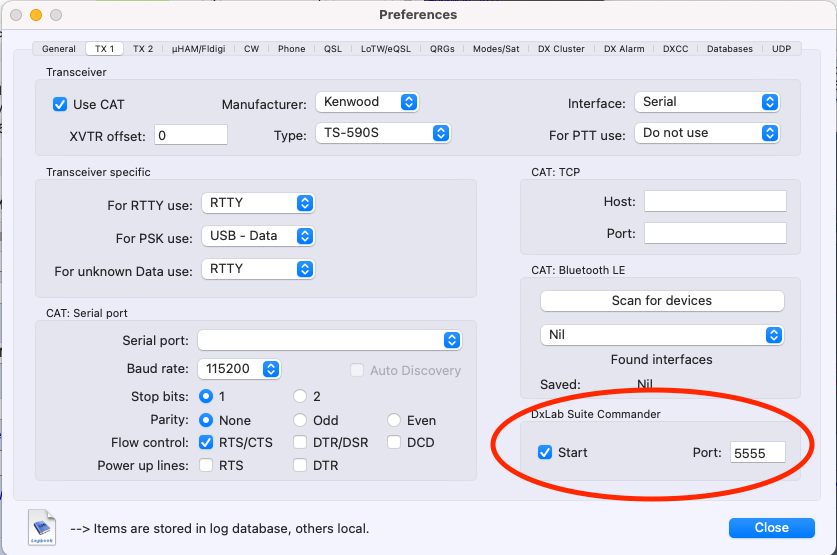Image resolution: width=837 pixels, height=555 pixels.
Task: Enable DTR/DSR flow control
Action: pyautogui.click(x=300, y=442)
